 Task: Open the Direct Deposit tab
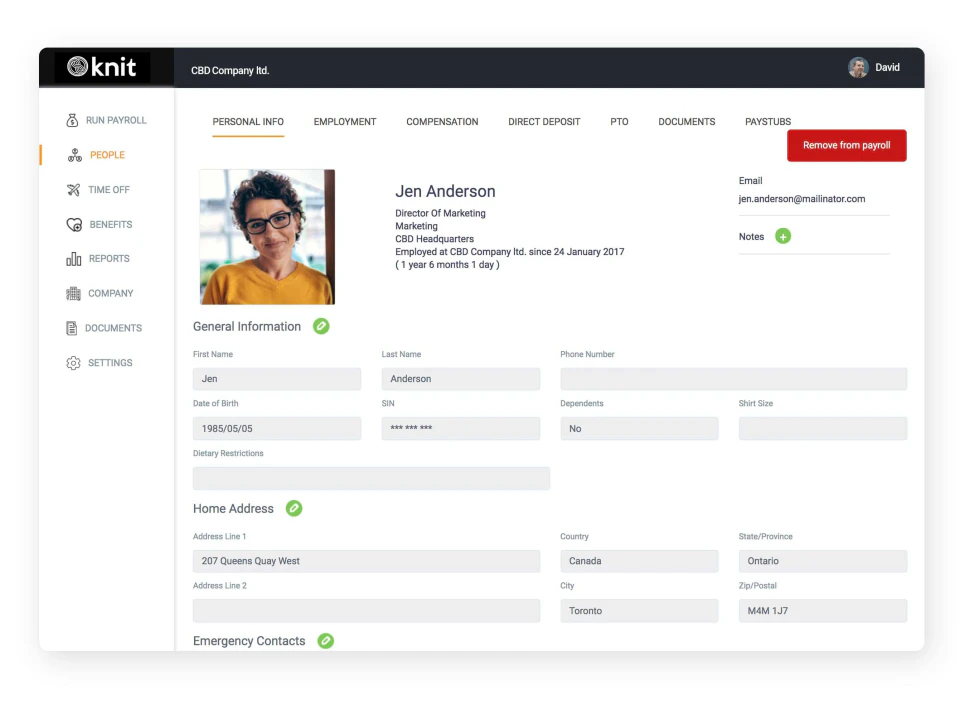pyautogui.click(x=543, y=121)
